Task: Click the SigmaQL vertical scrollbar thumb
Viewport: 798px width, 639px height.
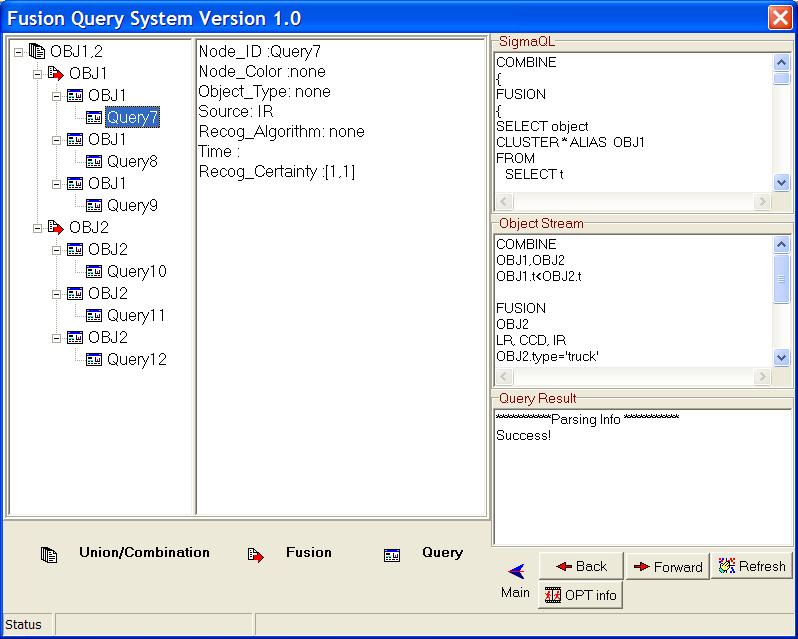Action: [781, 78]
